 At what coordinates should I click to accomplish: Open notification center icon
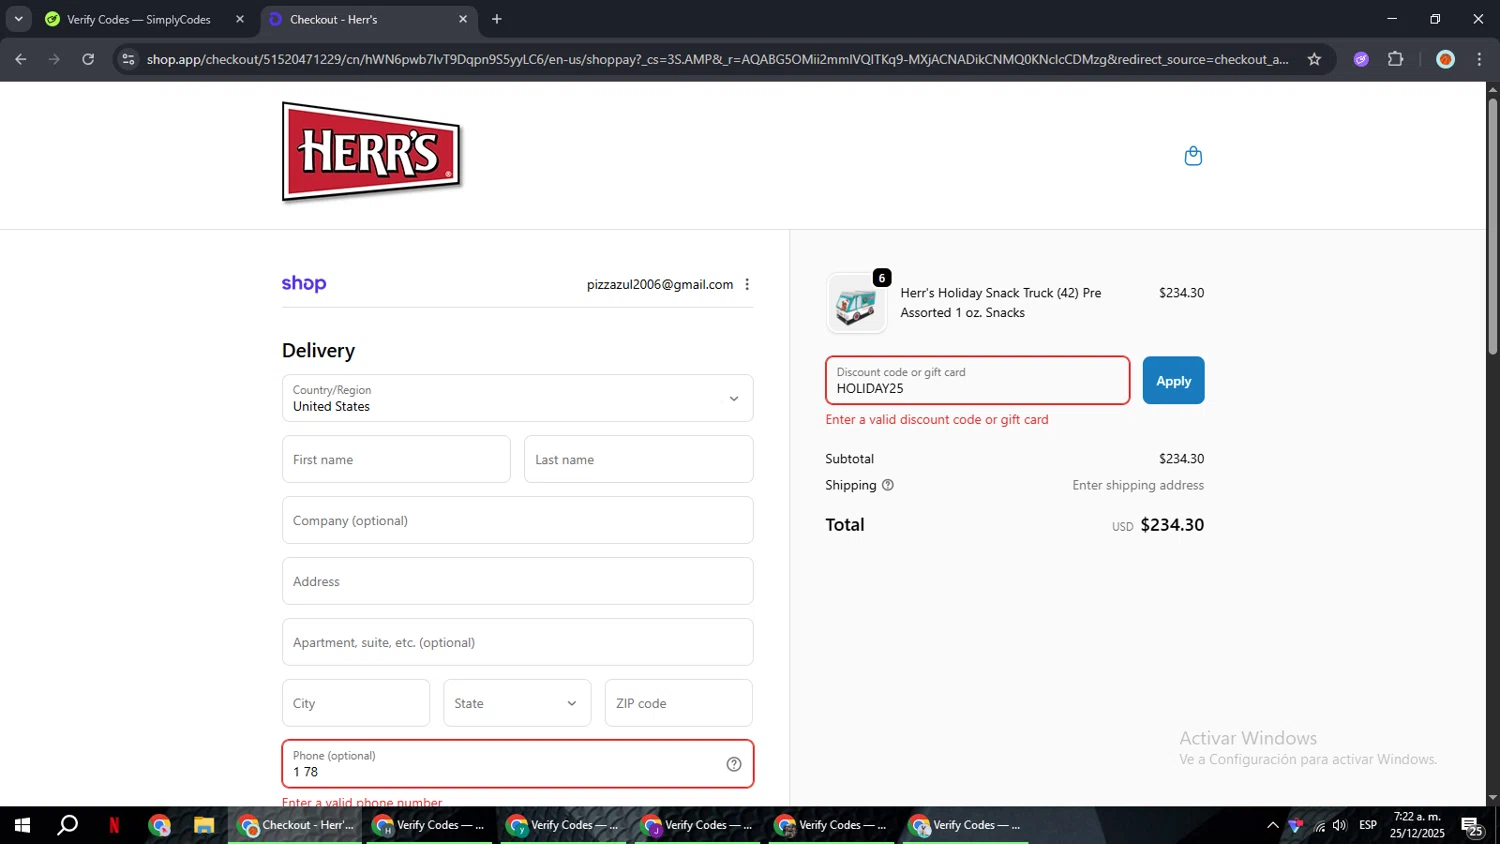(x=1472, y=825)
